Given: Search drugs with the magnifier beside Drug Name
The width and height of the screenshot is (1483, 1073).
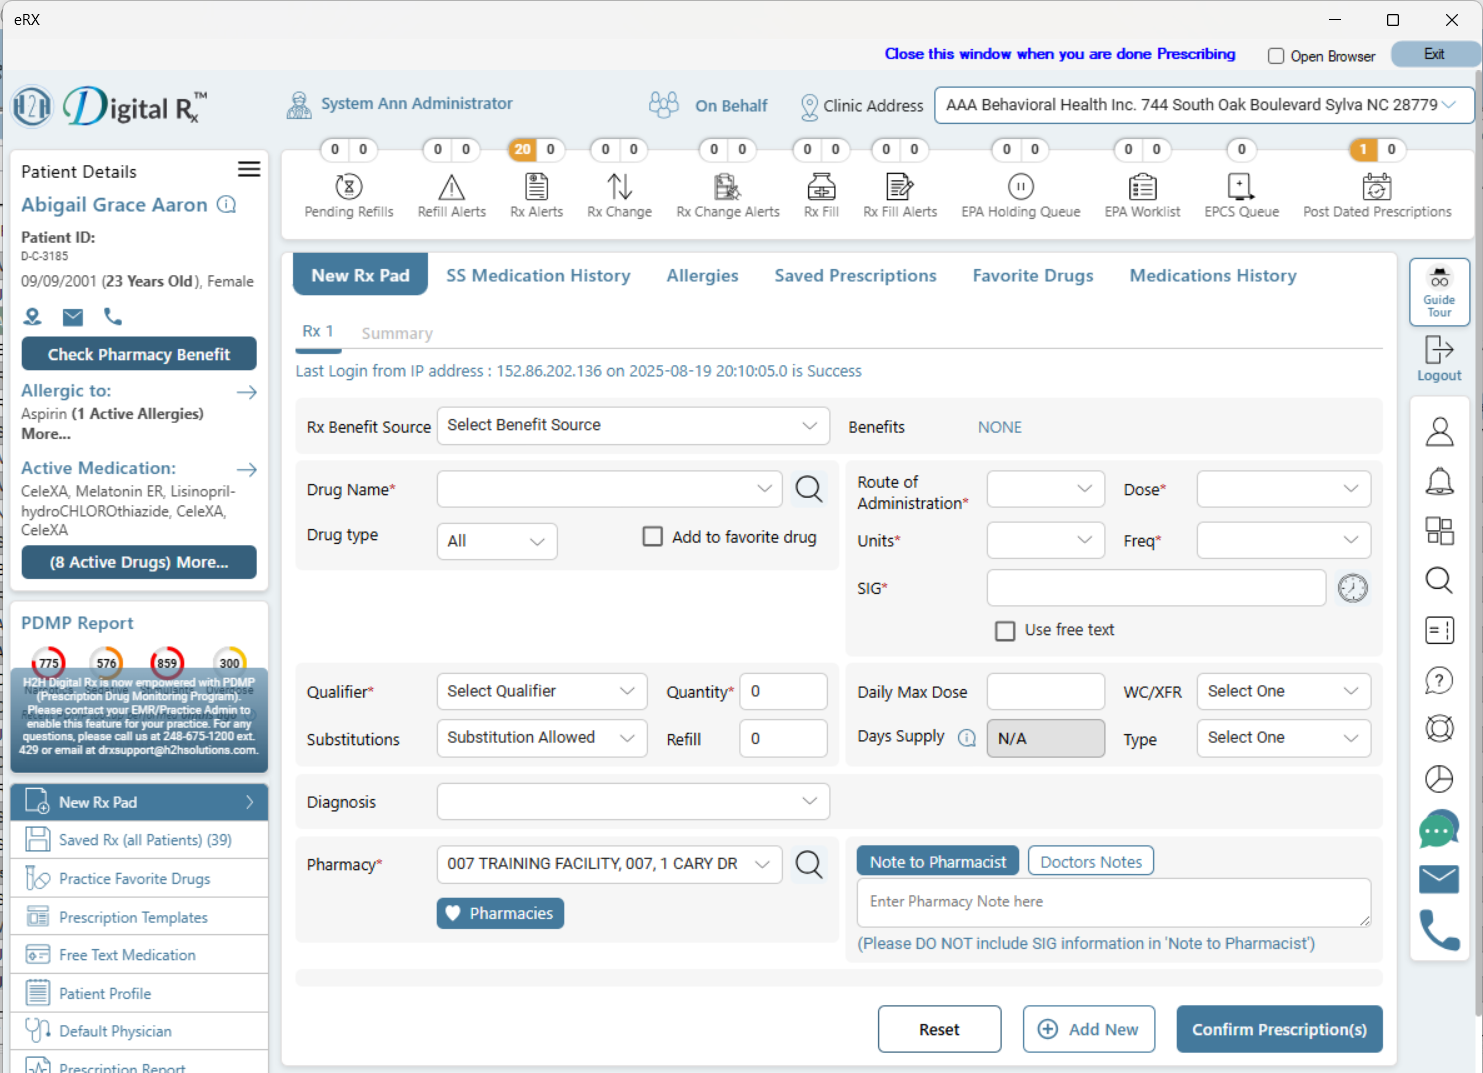Looking at the screenshot, I should (x=809, y=489).
